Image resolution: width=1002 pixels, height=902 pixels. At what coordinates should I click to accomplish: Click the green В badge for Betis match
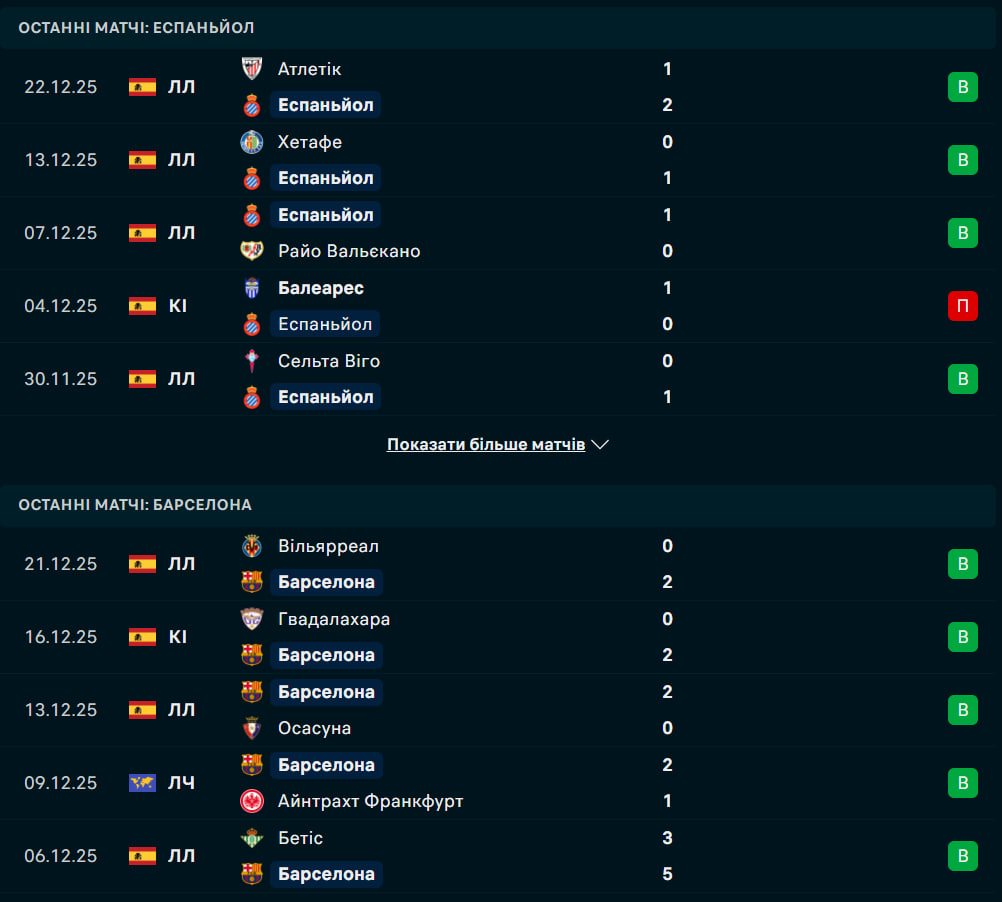[x=962, y=856]
